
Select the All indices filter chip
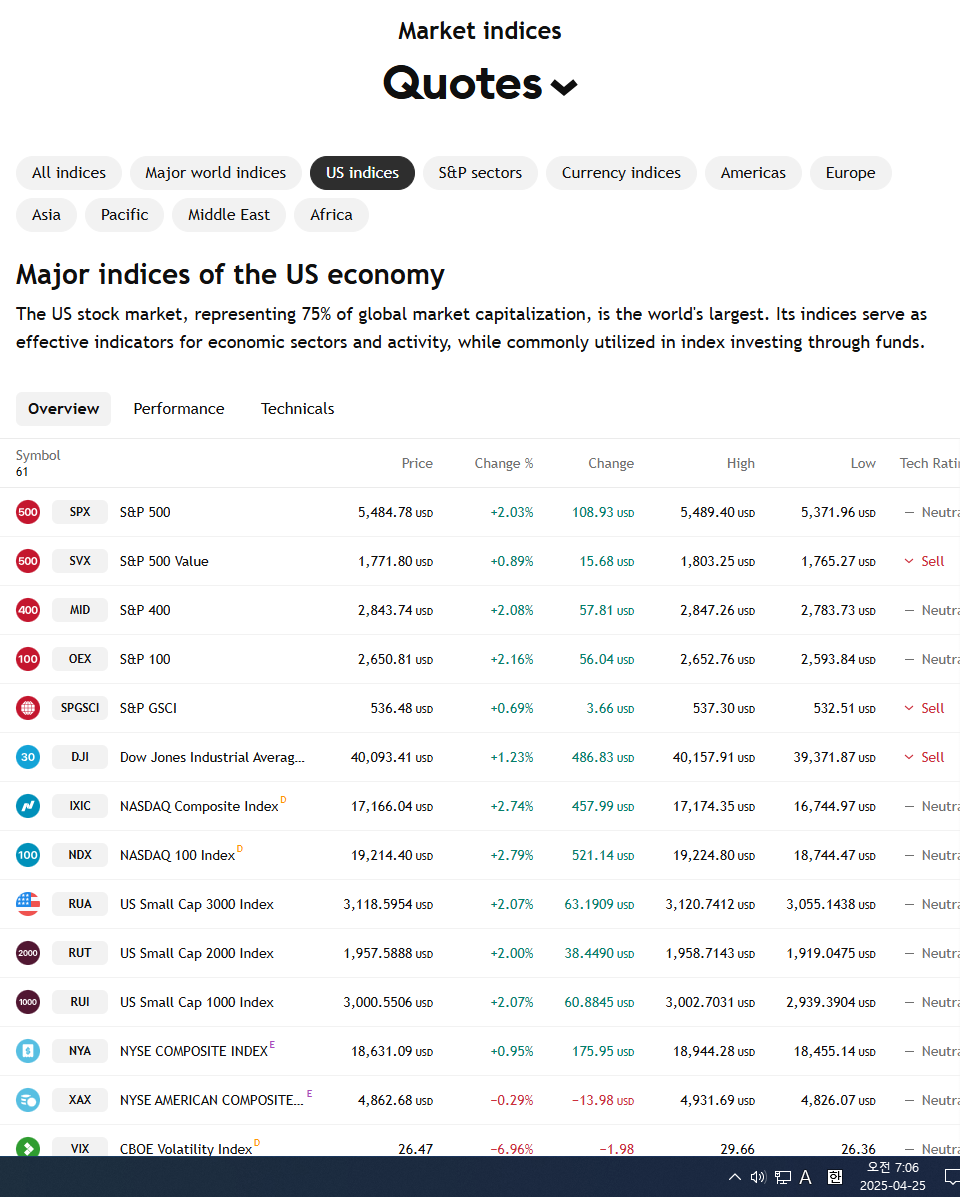point(69,173)
